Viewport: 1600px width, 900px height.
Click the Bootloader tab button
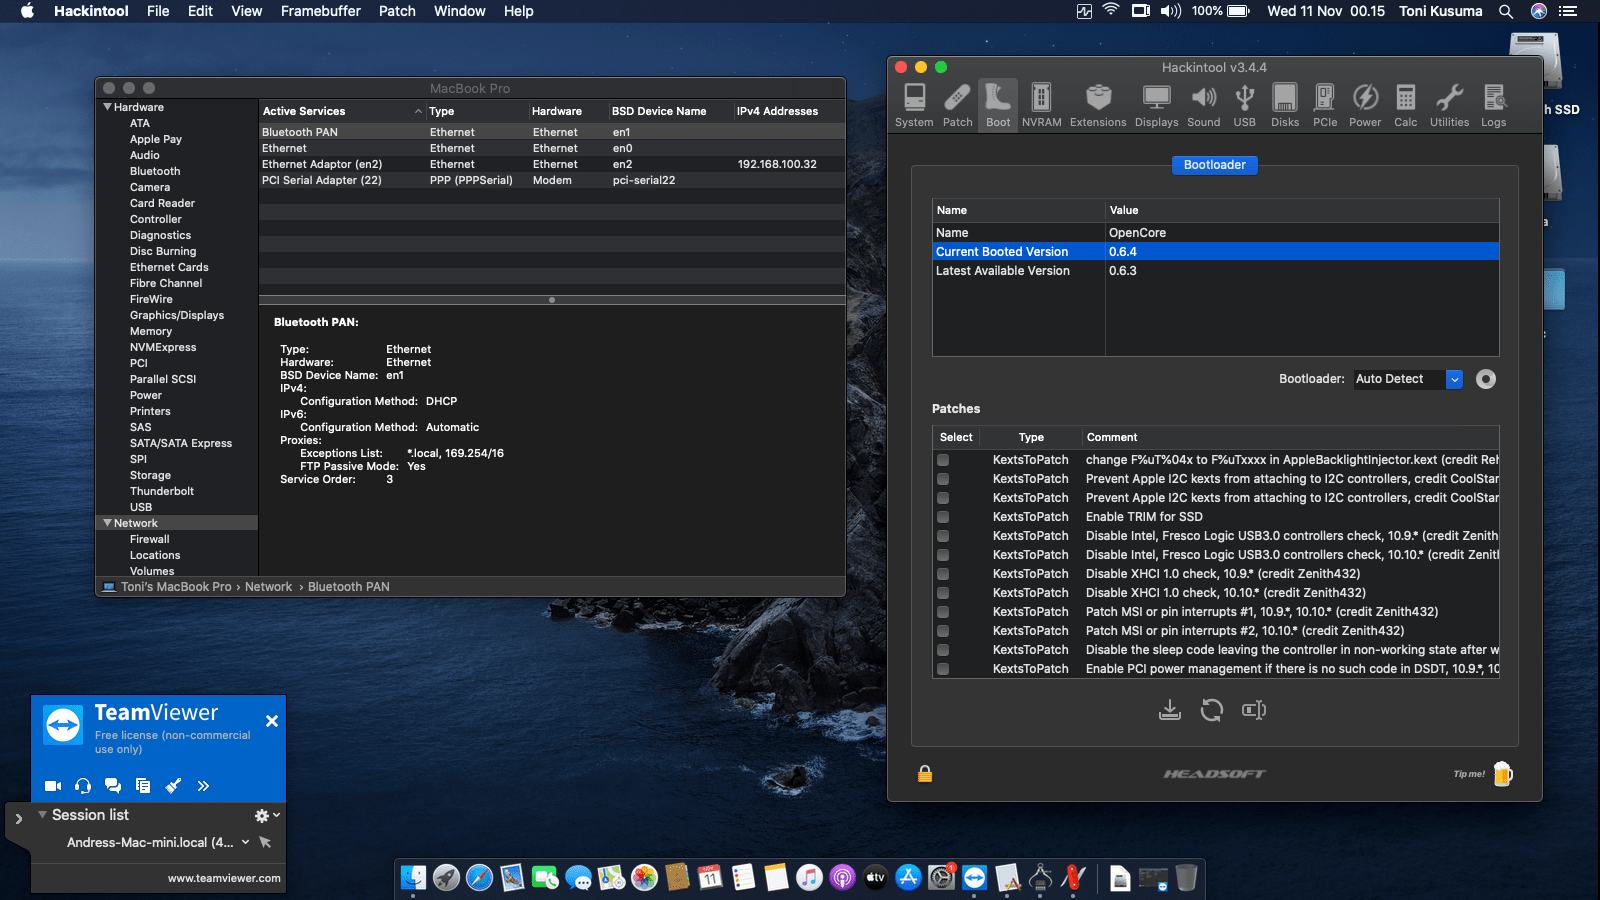click(1214, 165)
